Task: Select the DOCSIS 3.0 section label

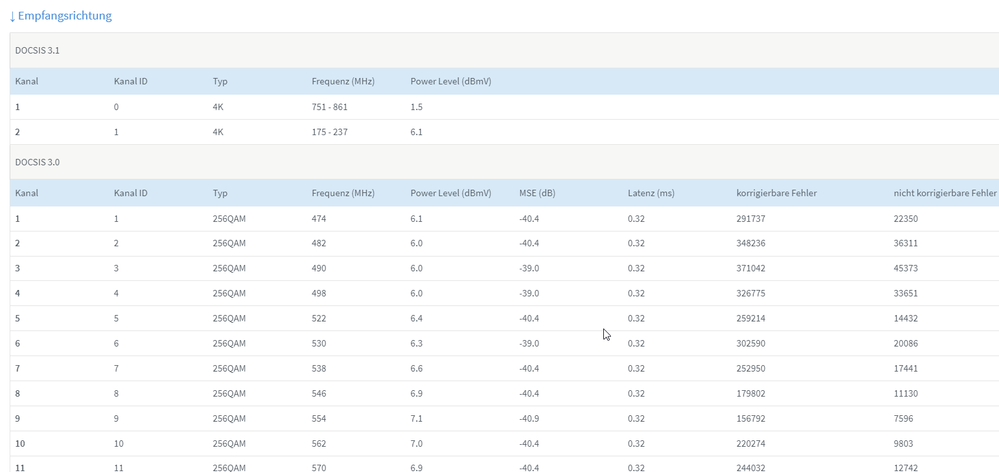Action: coord(38,162)
